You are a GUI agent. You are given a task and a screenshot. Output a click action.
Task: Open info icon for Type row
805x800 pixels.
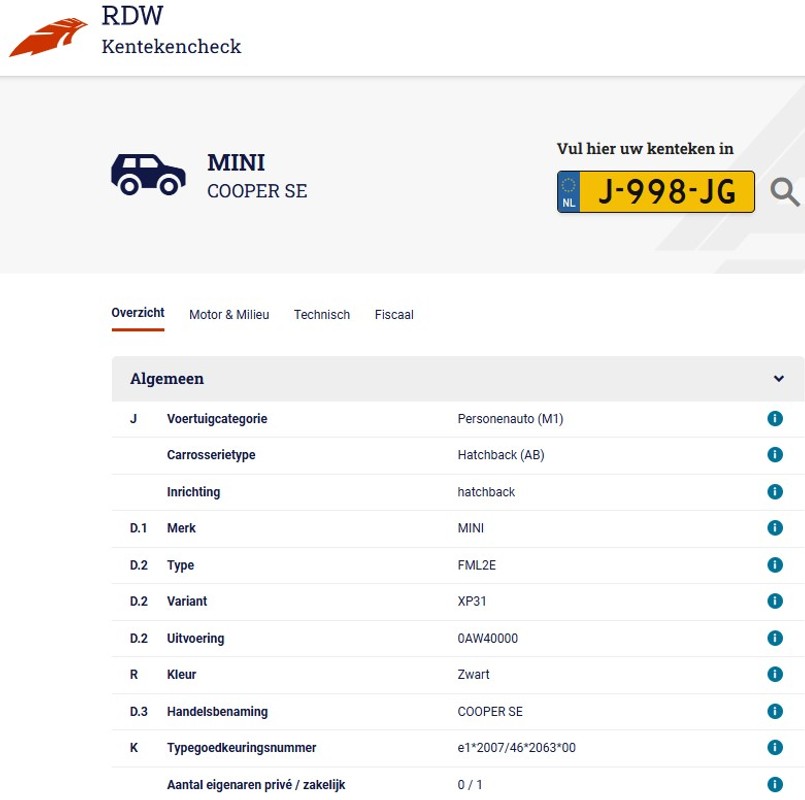tap(775, 565)
